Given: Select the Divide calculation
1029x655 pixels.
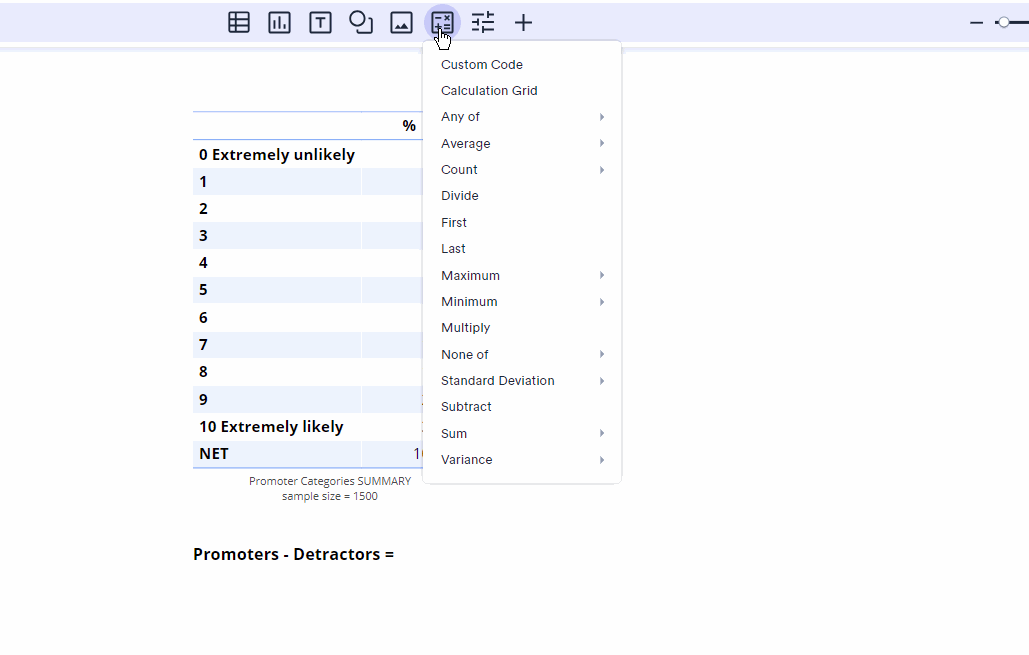Looking at the screenshot, I should (459, 195).
